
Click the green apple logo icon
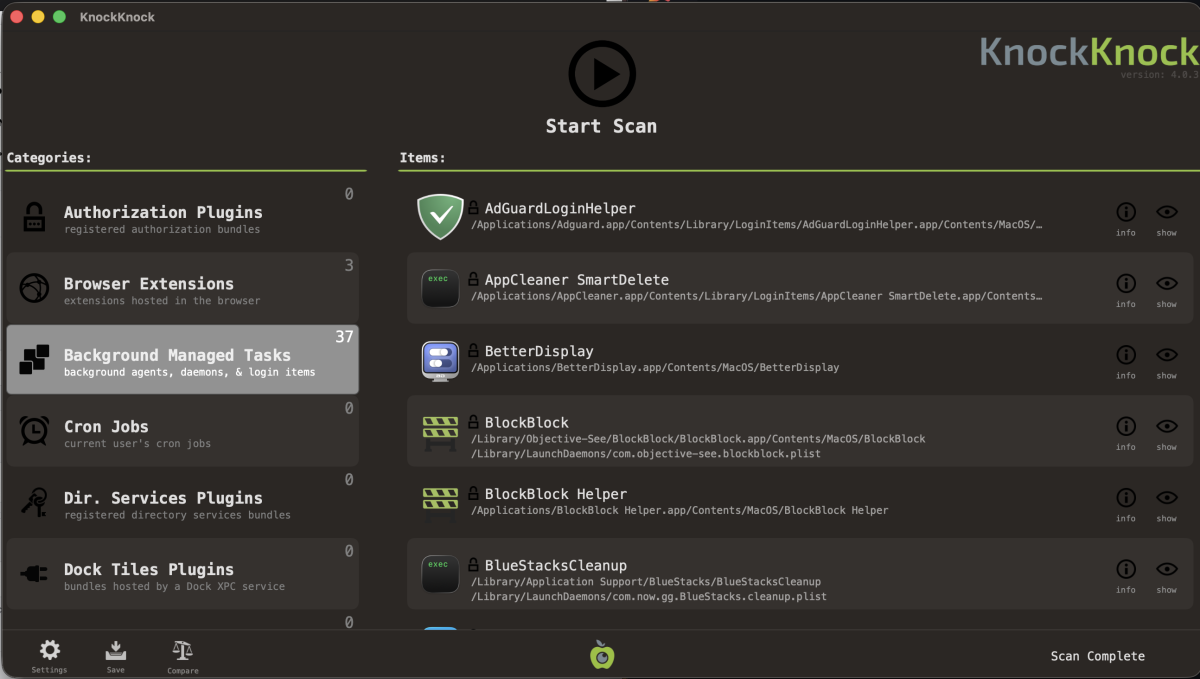(x=602, y=655)
